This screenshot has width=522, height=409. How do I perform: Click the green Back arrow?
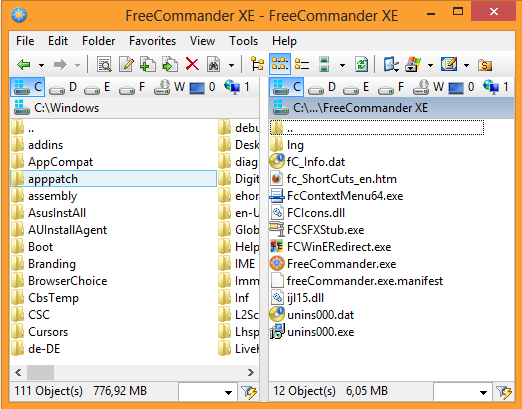(x=24, y=64)
